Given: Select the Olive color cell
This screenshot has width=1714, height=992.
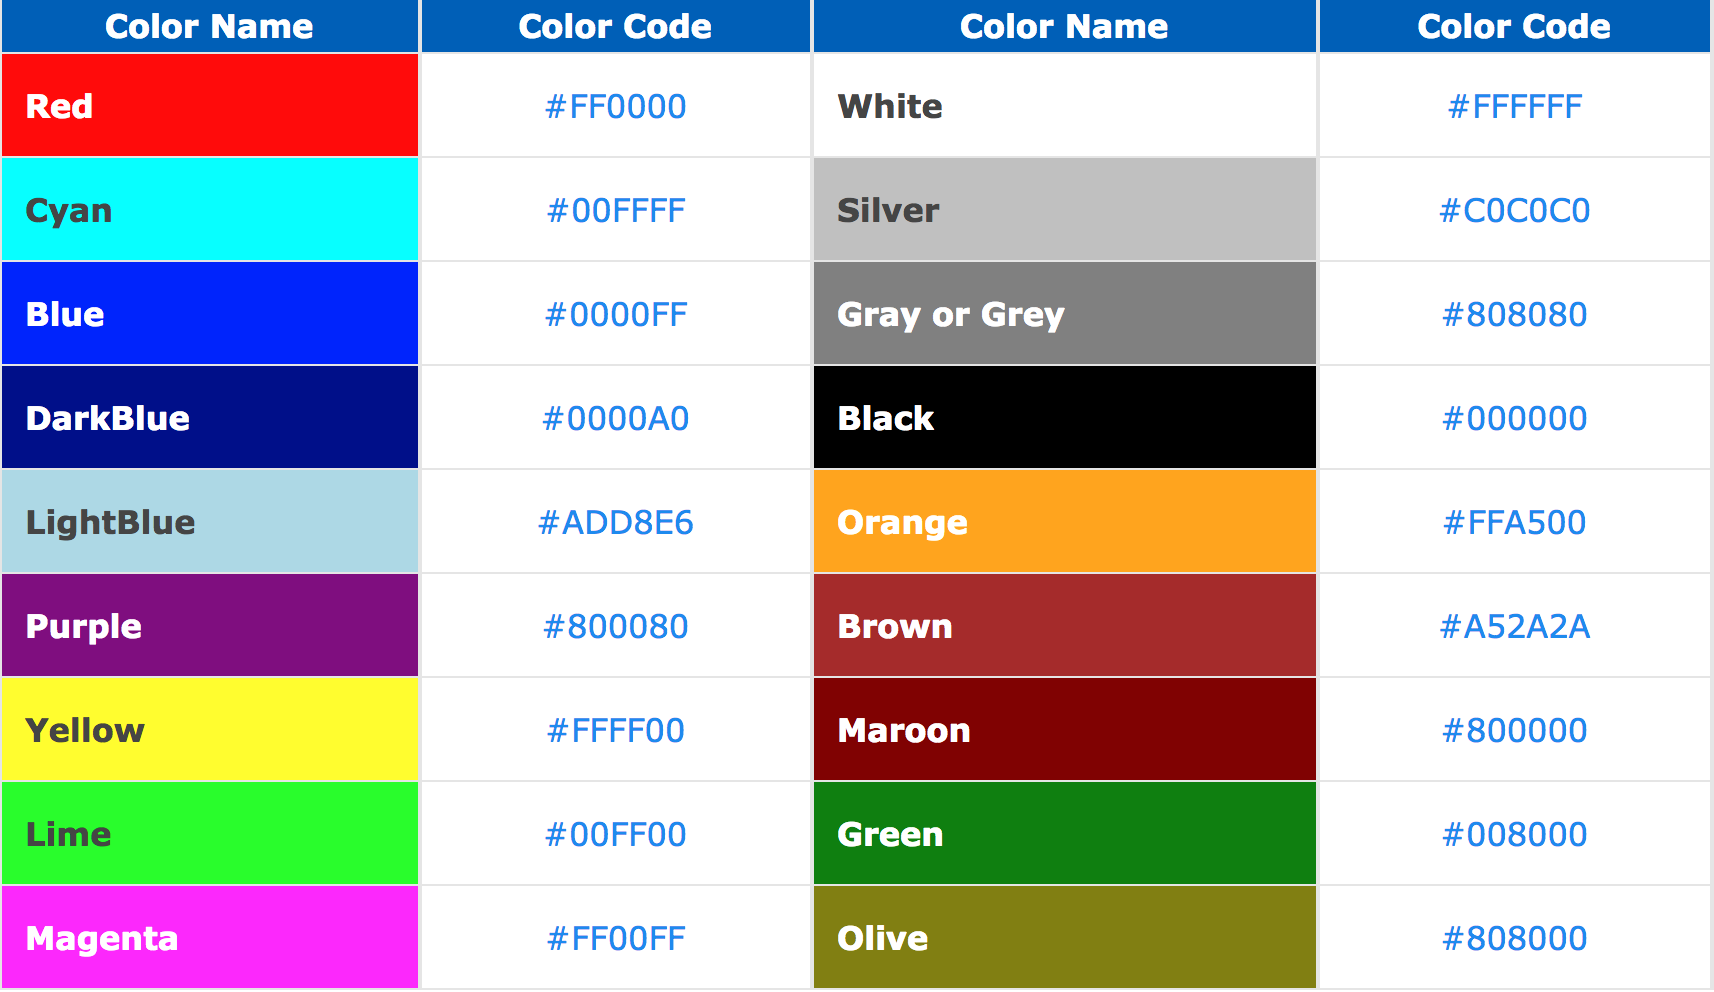Looking at the screenshot, I should [x=1064, y=938].
